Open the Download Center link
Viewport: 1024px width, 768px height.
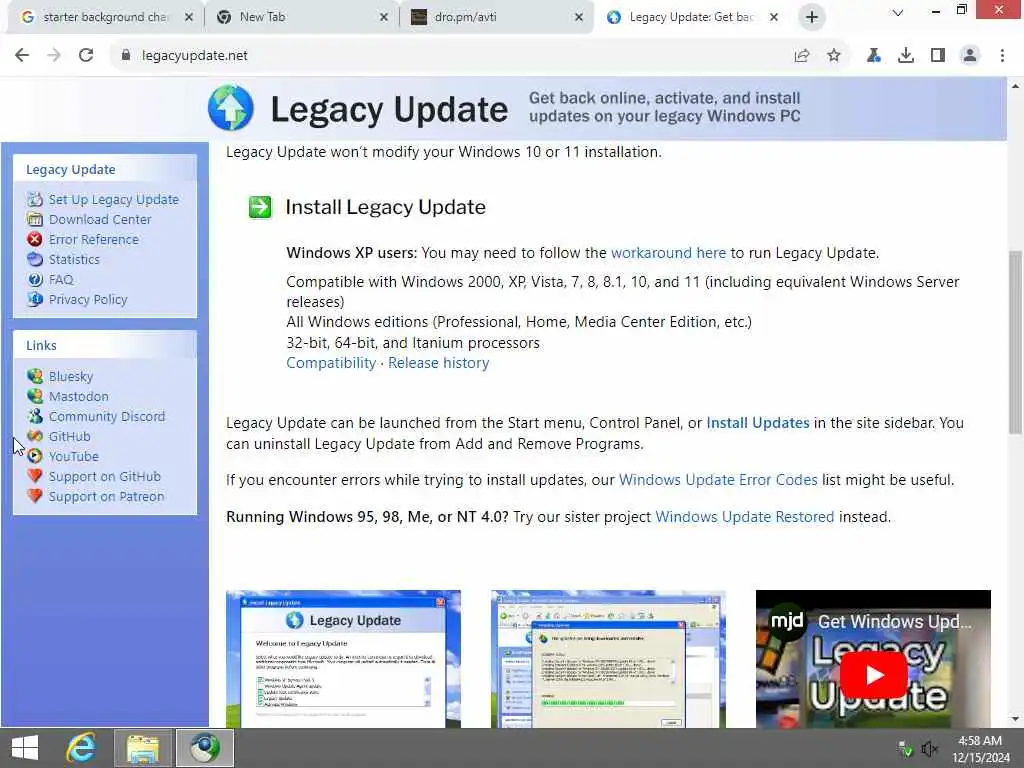[100, 219]
